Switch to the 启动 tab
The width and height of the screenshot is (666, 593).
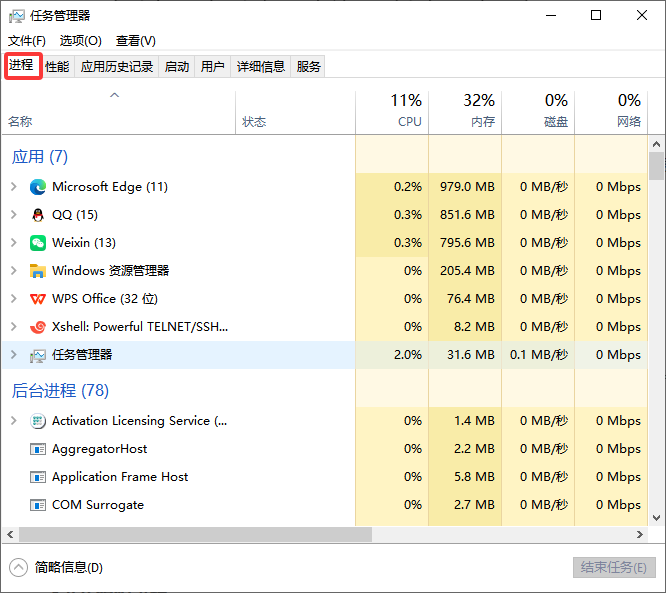point(177,67)
